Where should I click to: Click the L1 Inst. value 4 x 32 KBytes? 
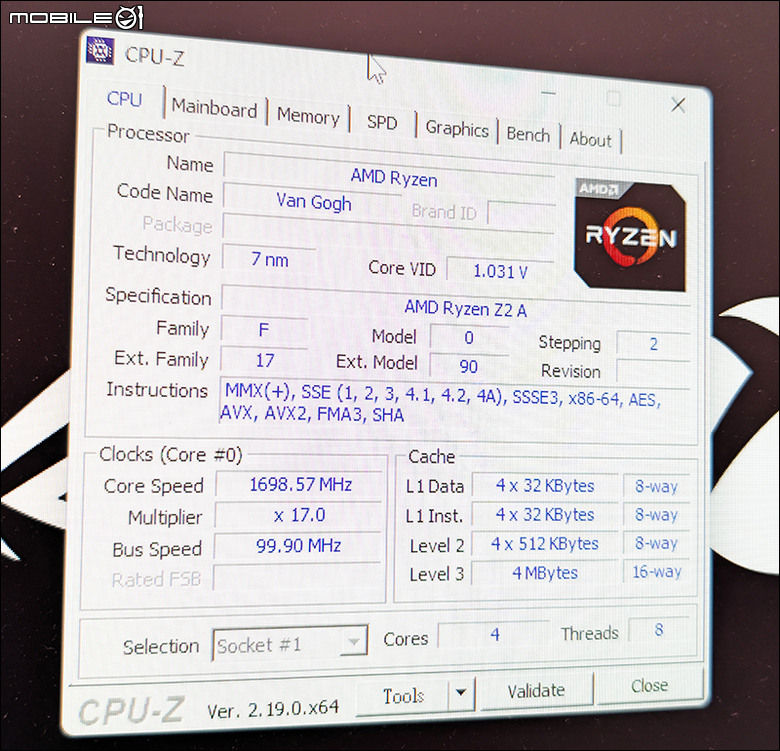[x=545, y=514]
